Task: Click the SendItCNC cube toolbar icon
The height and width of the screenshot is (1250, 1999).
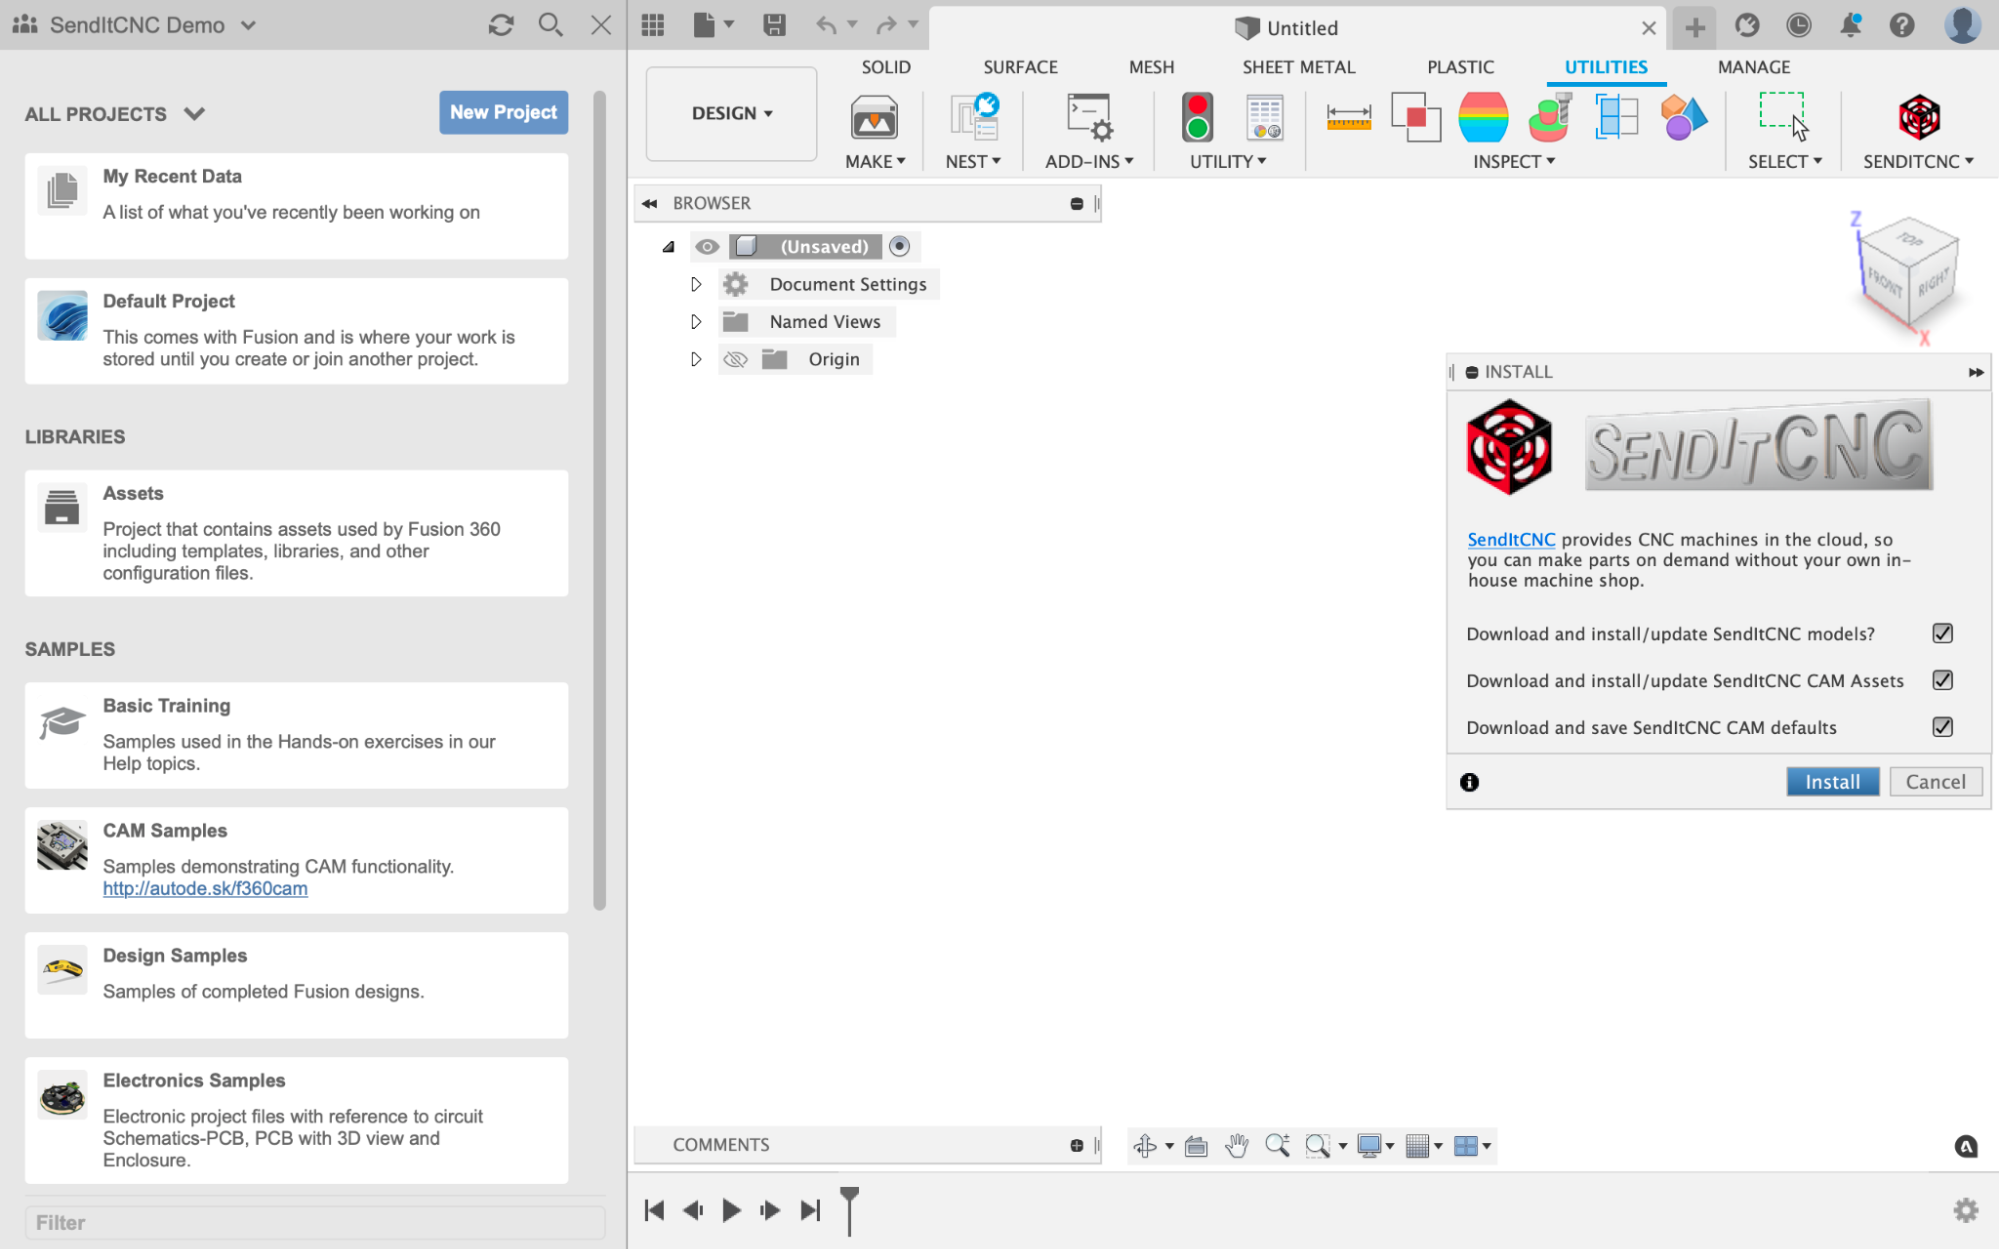Action: 1919,118
